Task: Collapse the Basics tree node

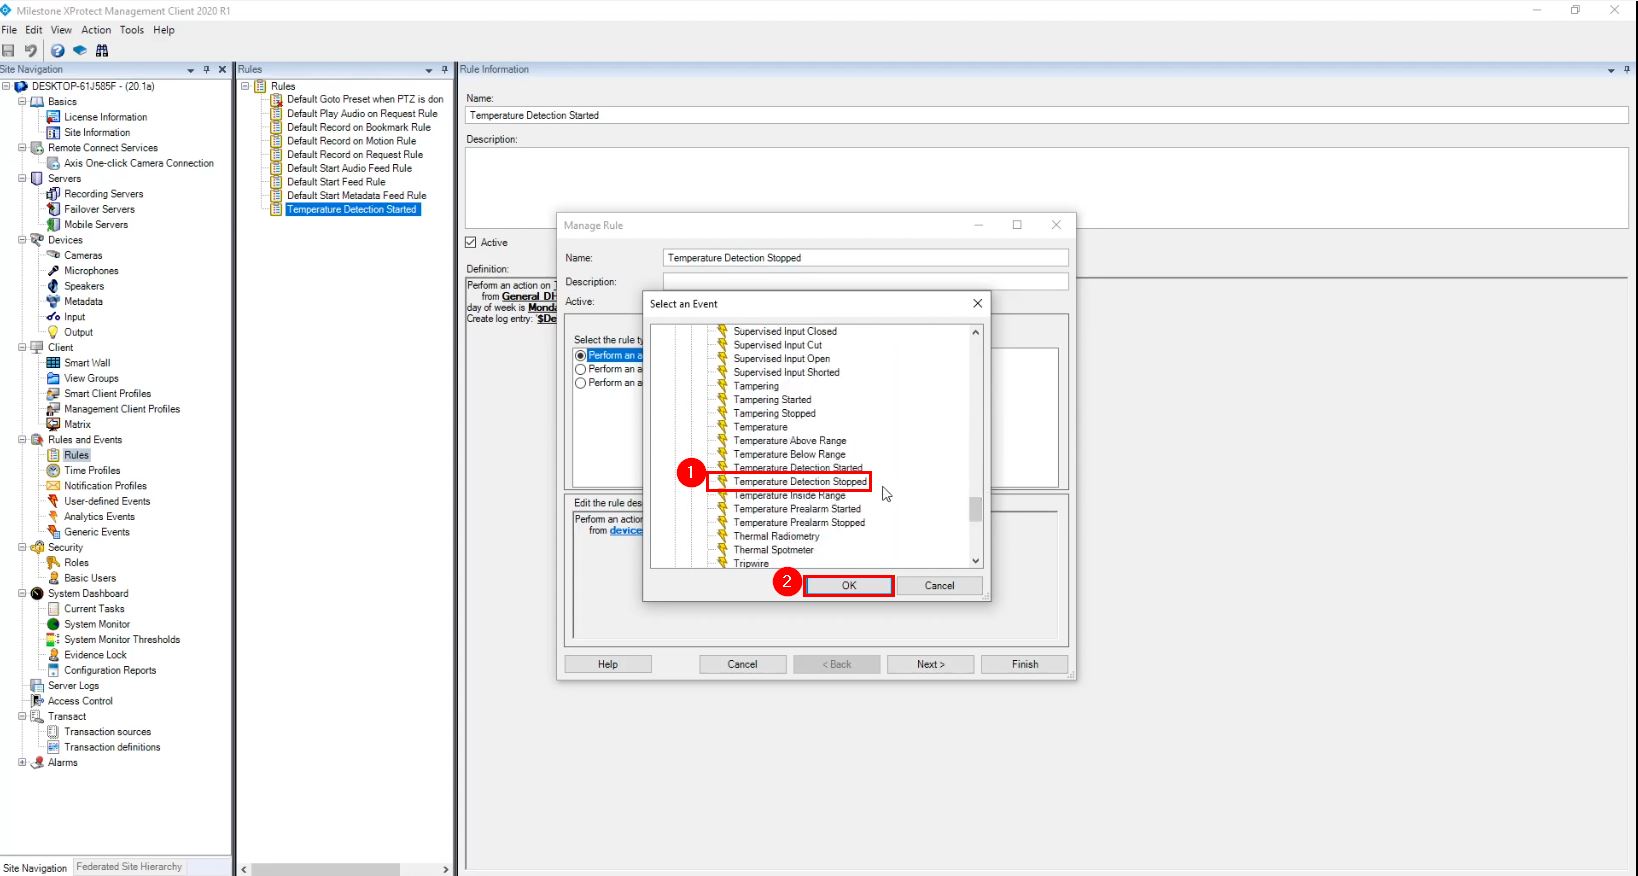Action: click(x=22, y=101)
